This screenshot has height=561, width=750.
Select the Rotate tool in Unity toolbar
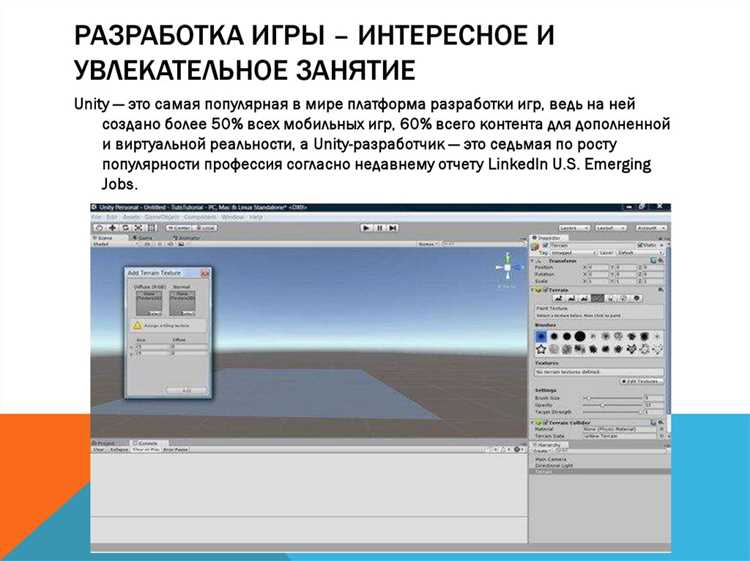point(125,228)
